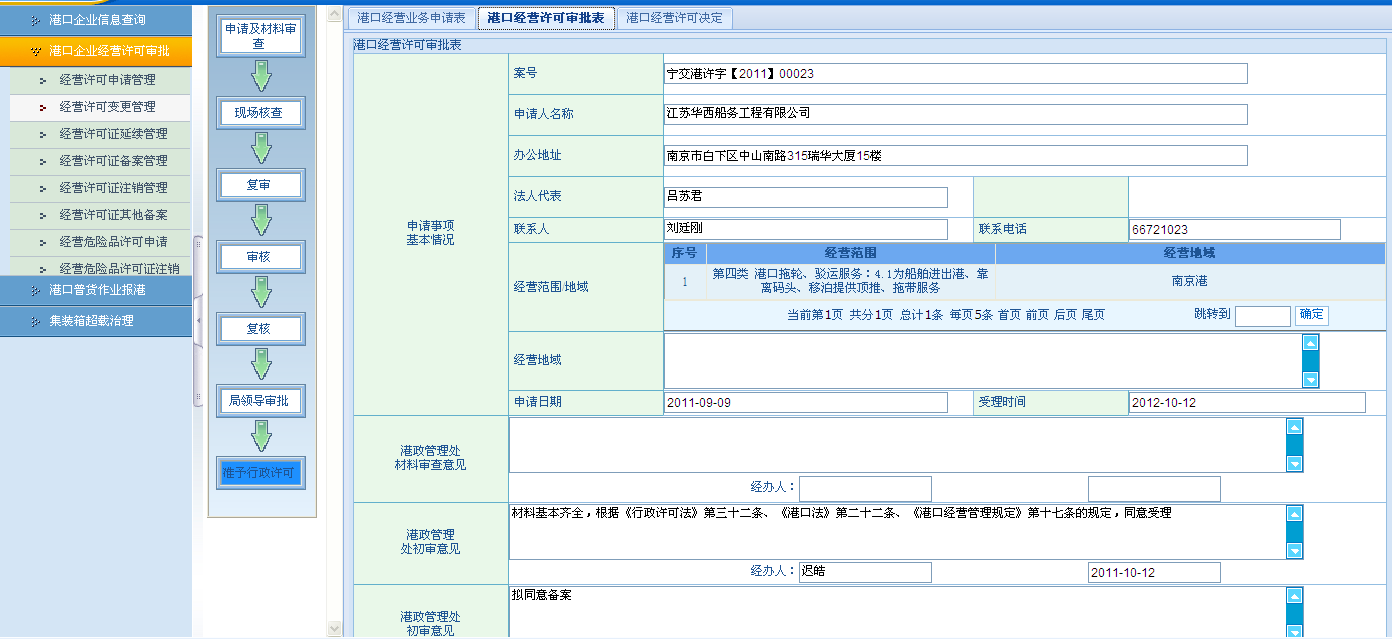
Task: Click the 现场核查 workflow step button
Action: (x=259, y=113)
